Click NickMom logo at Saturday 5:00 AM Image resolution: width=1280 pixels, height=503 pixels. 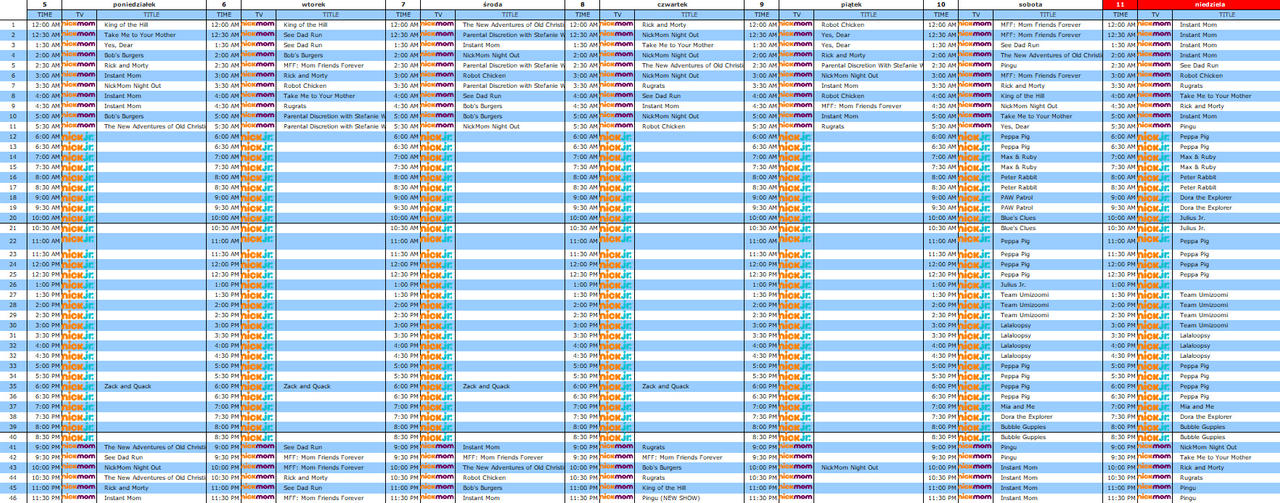[x=976, y=116]
